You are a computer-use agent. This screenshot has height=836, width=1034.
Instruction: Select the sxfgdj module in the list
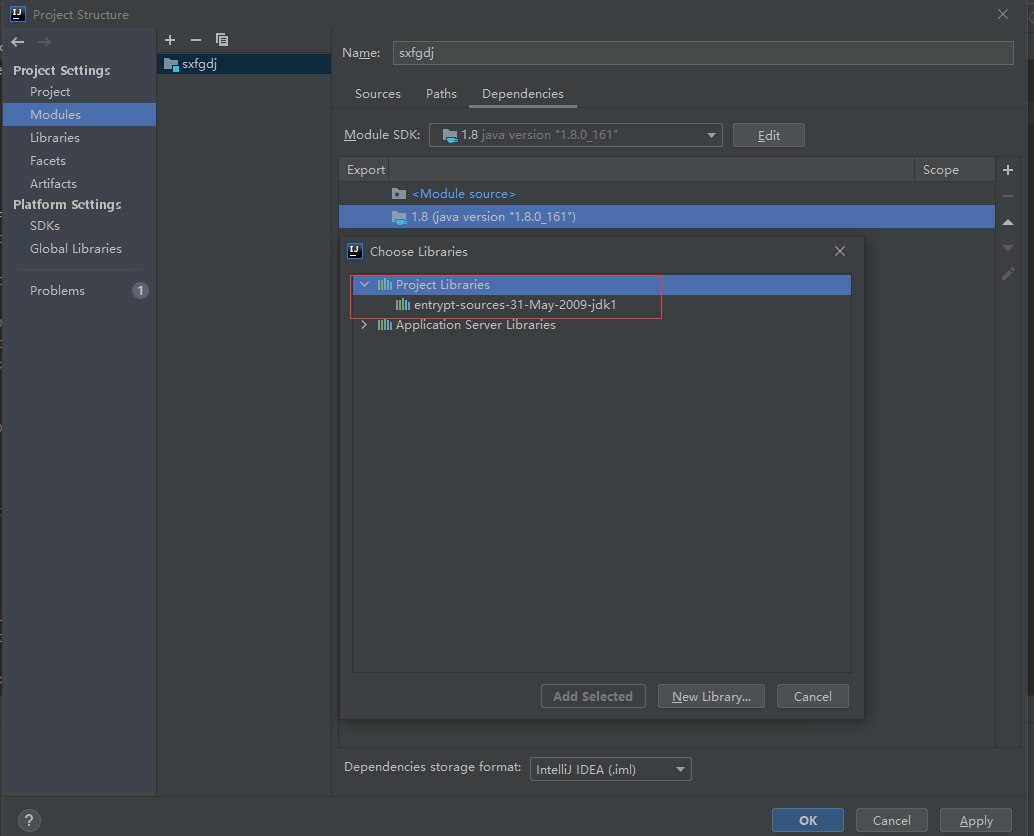[x=244, y=64]
